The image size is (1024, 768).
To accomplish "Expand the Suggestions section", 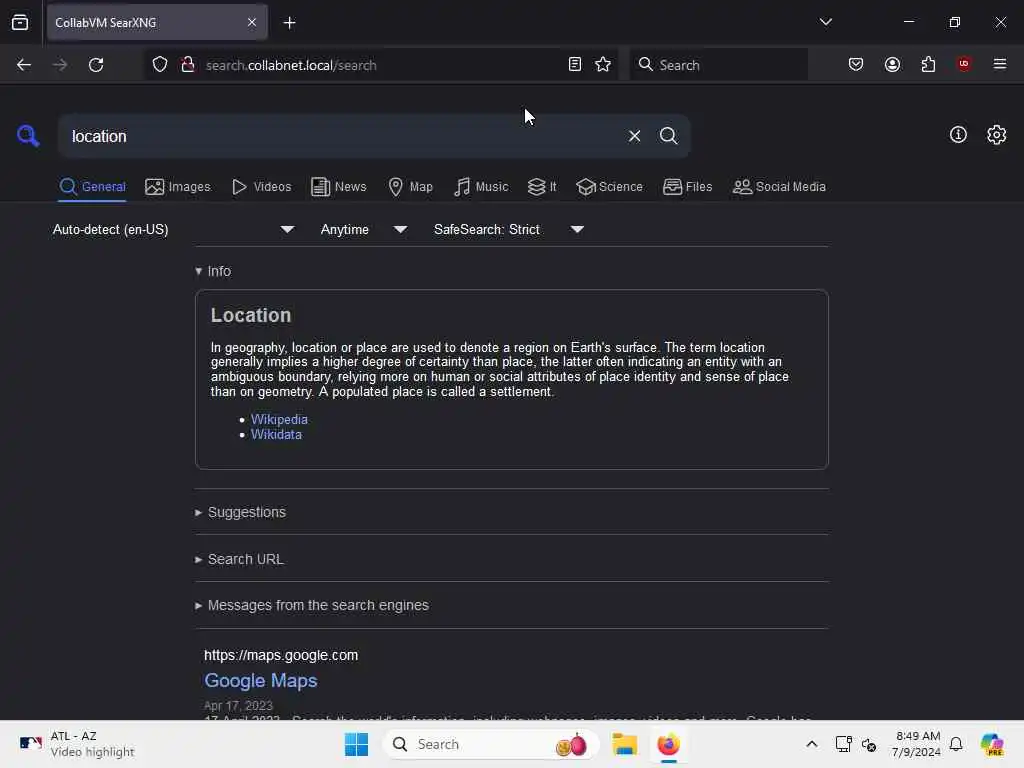I will tap(240, 512).
